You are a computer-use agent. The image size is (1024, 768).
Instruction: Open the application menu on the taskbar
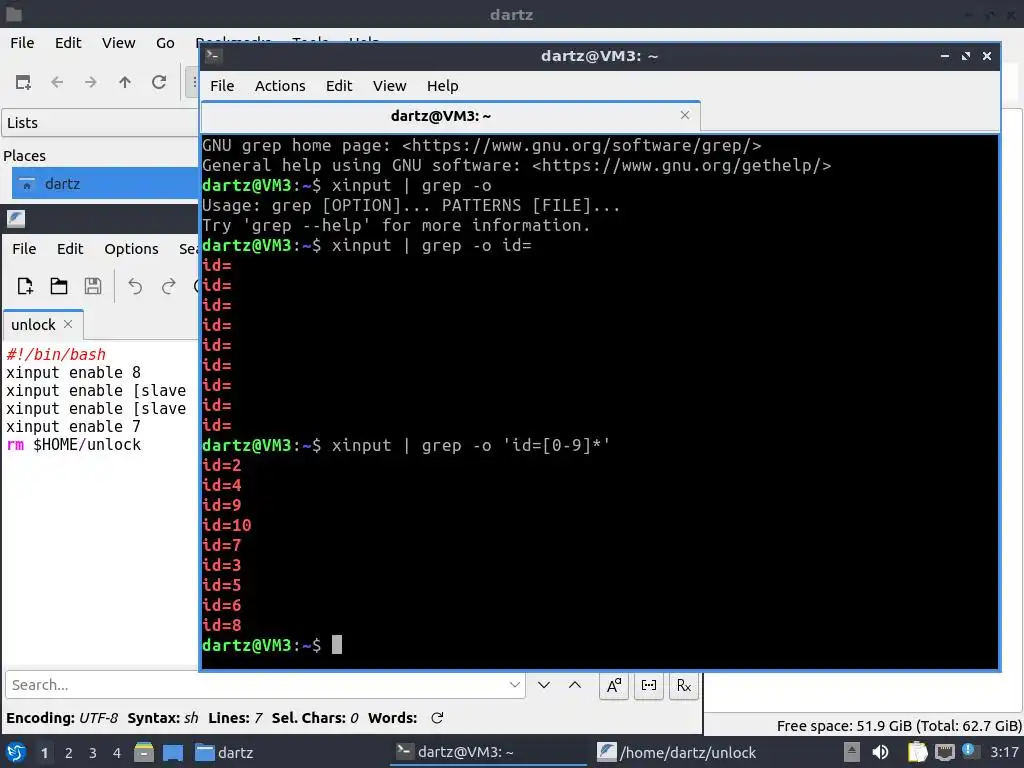tap(16, 752)
